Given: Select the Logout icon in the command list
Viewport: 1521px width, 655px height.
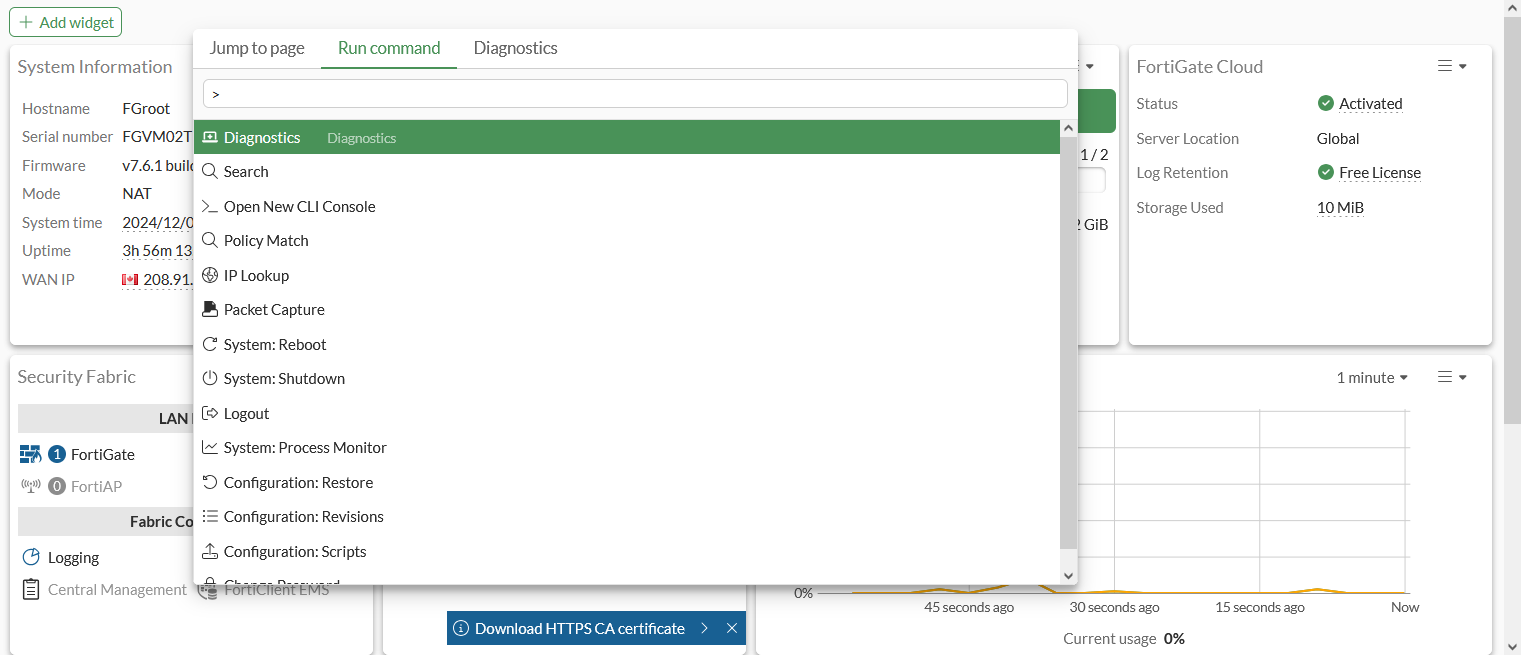Looking at the screenshot, I should coord(210,413).
